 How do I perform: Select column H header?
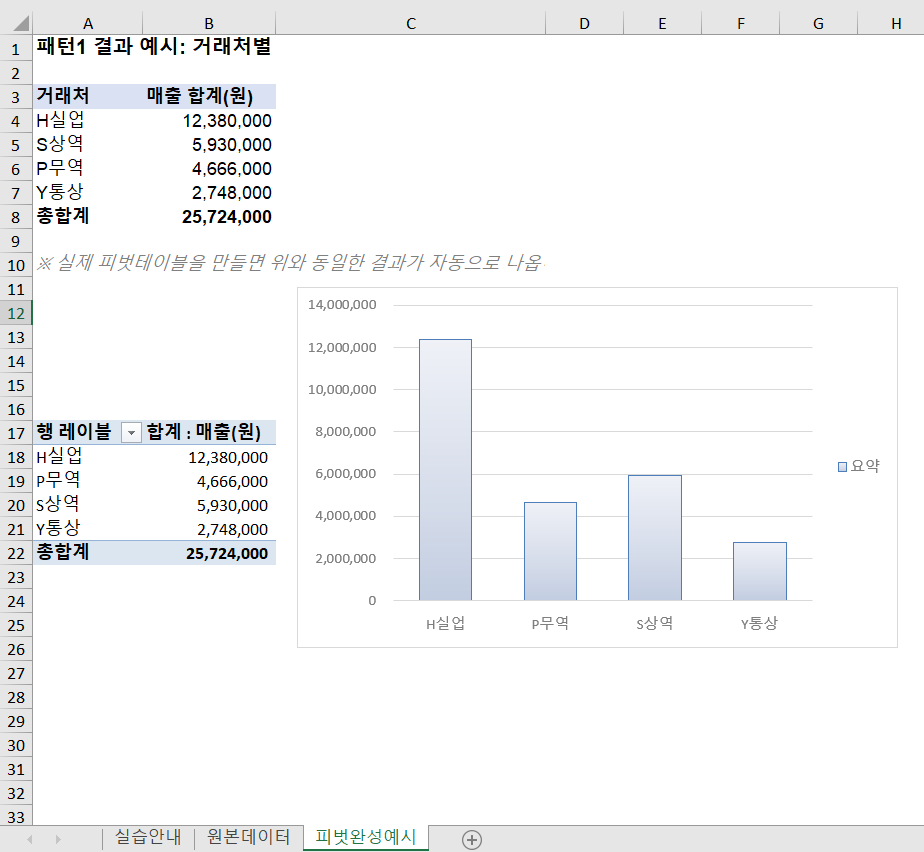tap(896, 24)
